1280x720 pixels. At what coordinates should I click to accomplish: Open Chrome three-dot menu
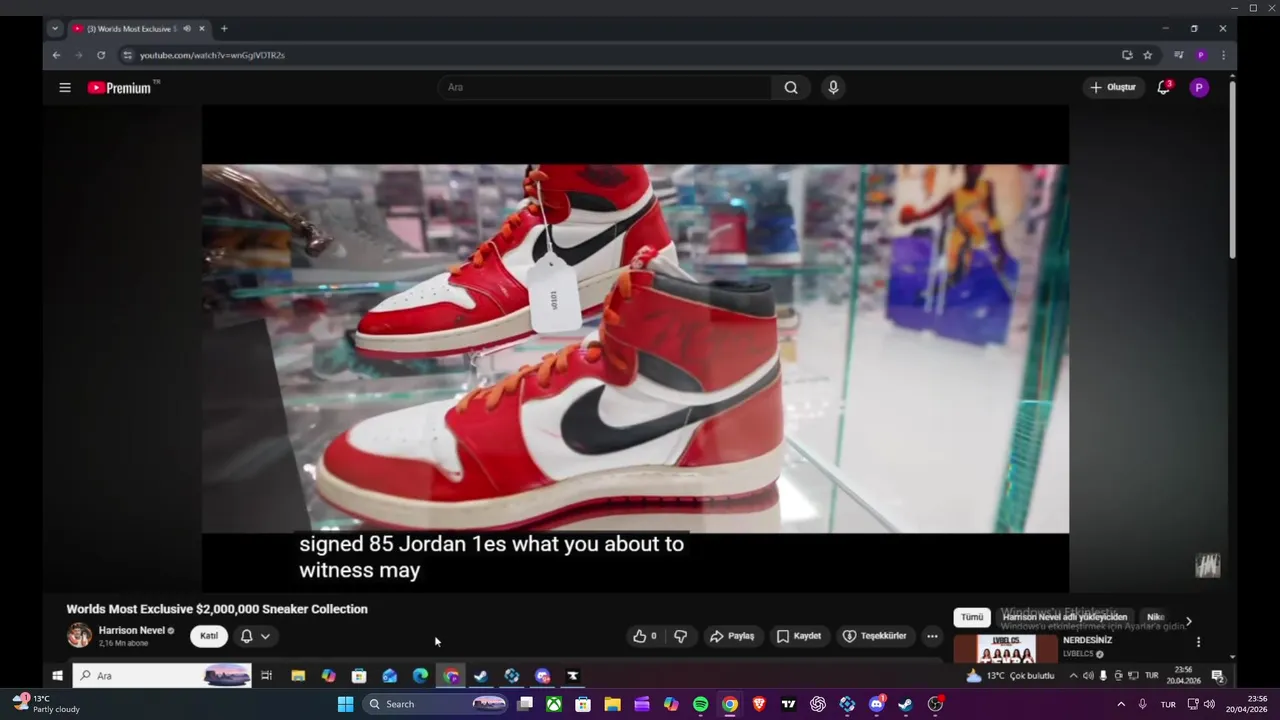pyautogui.click(x=1223, y=55)
